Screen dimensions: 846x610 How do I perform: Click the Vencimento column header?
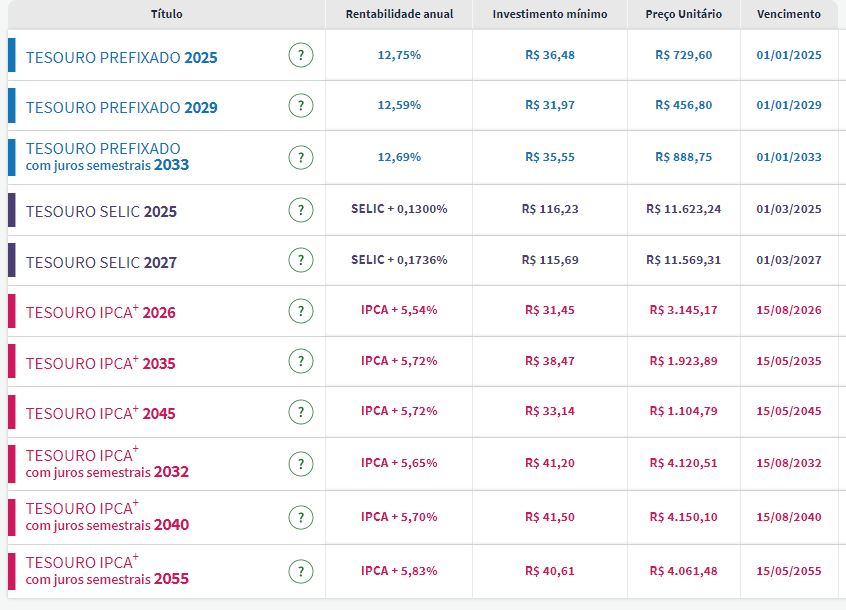789,14
